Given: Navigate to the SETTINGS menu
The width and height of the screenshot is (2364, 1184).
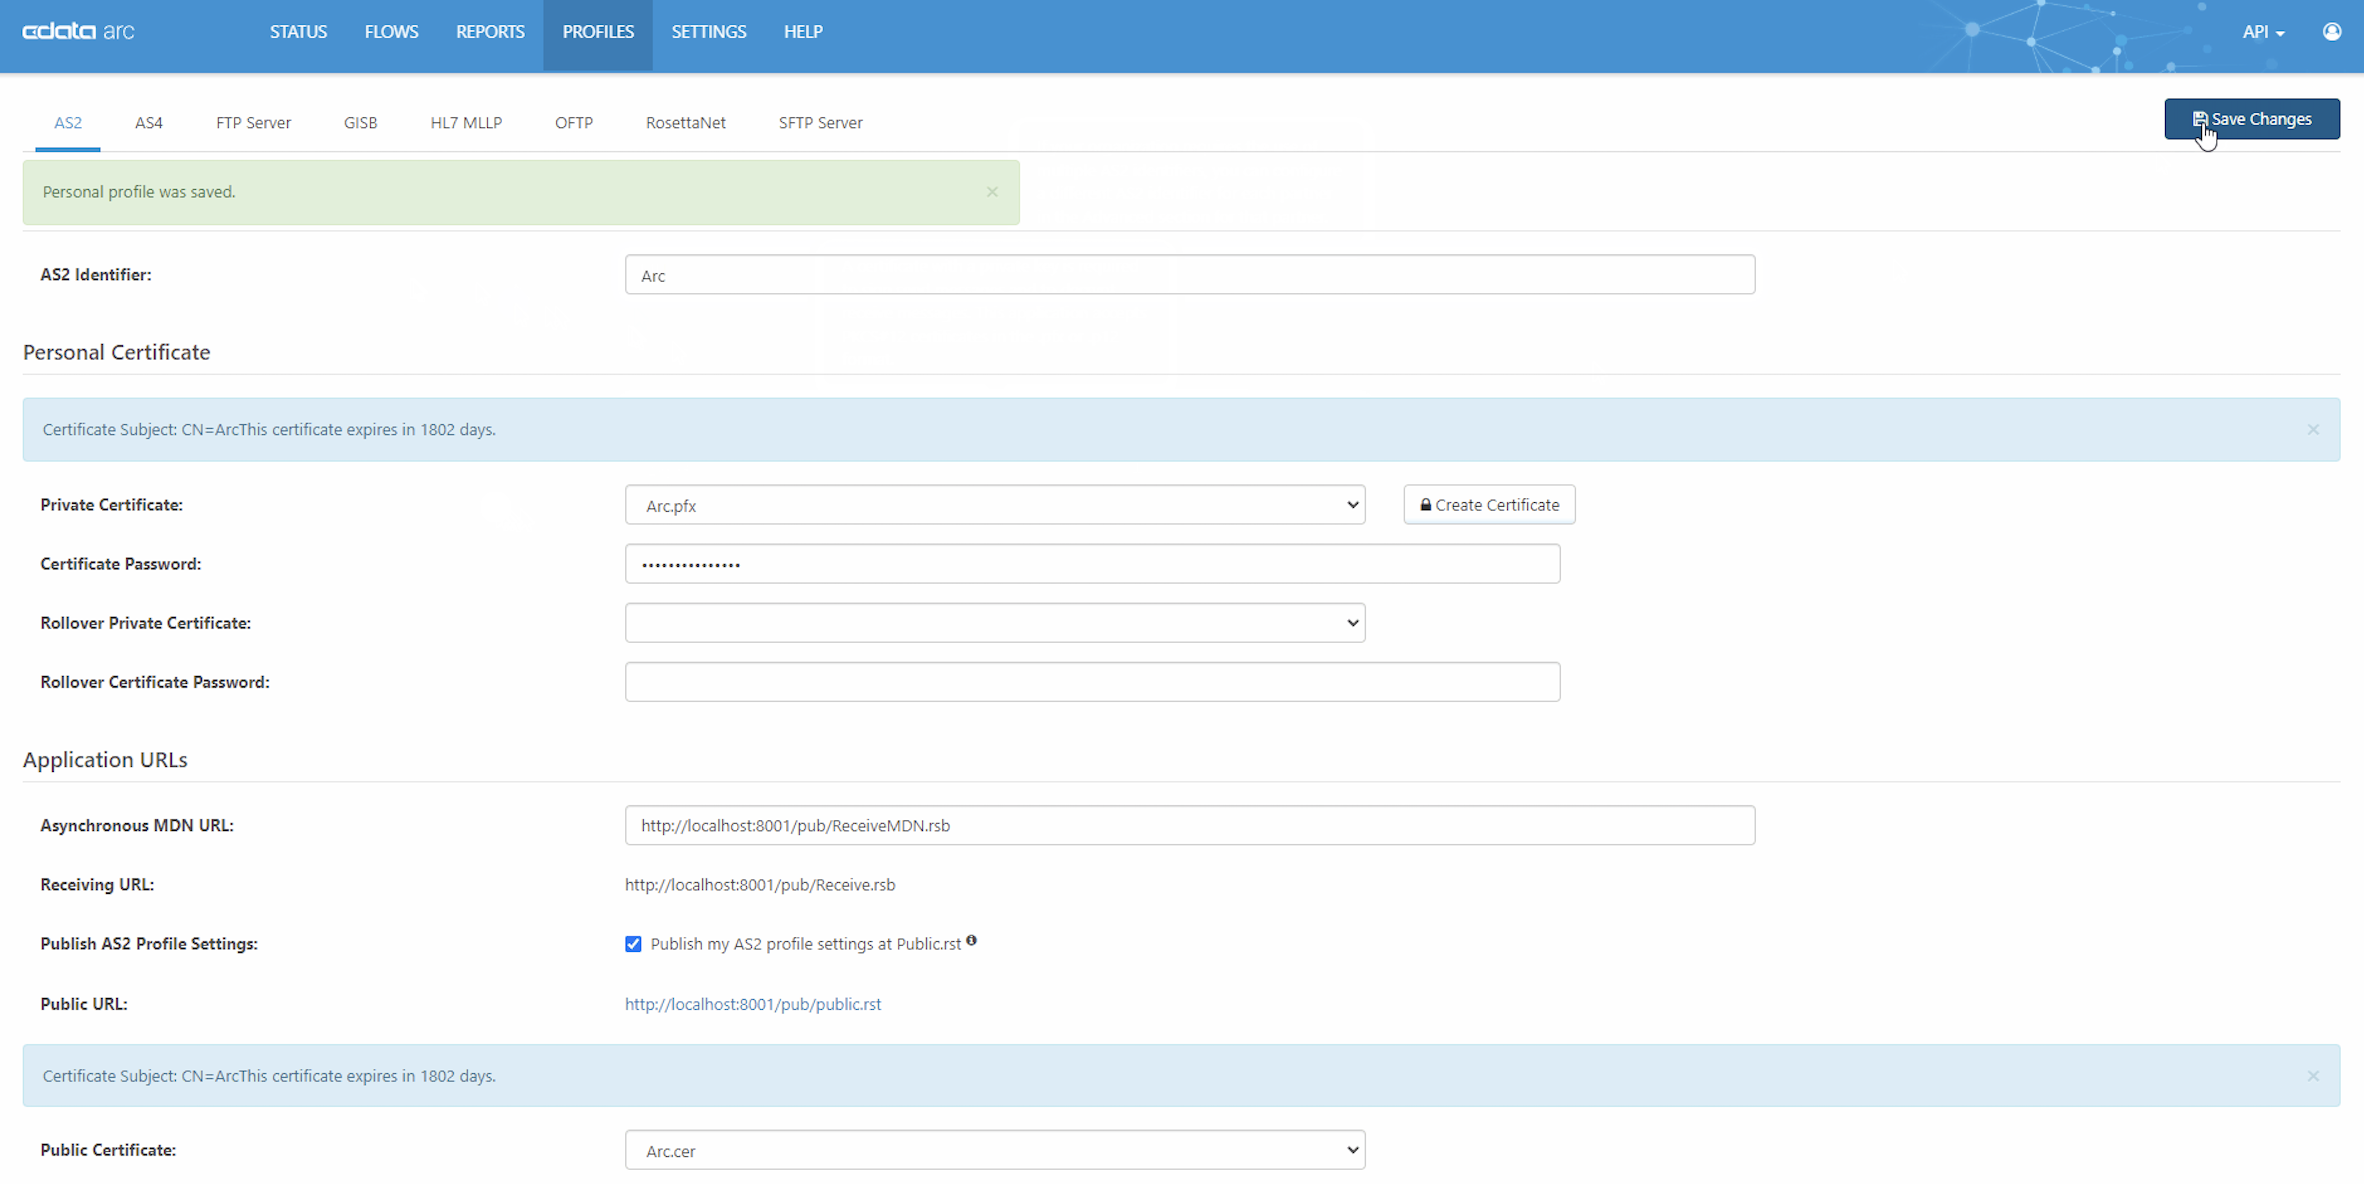Looking at the screenshot, I should [x=708, y=31].
